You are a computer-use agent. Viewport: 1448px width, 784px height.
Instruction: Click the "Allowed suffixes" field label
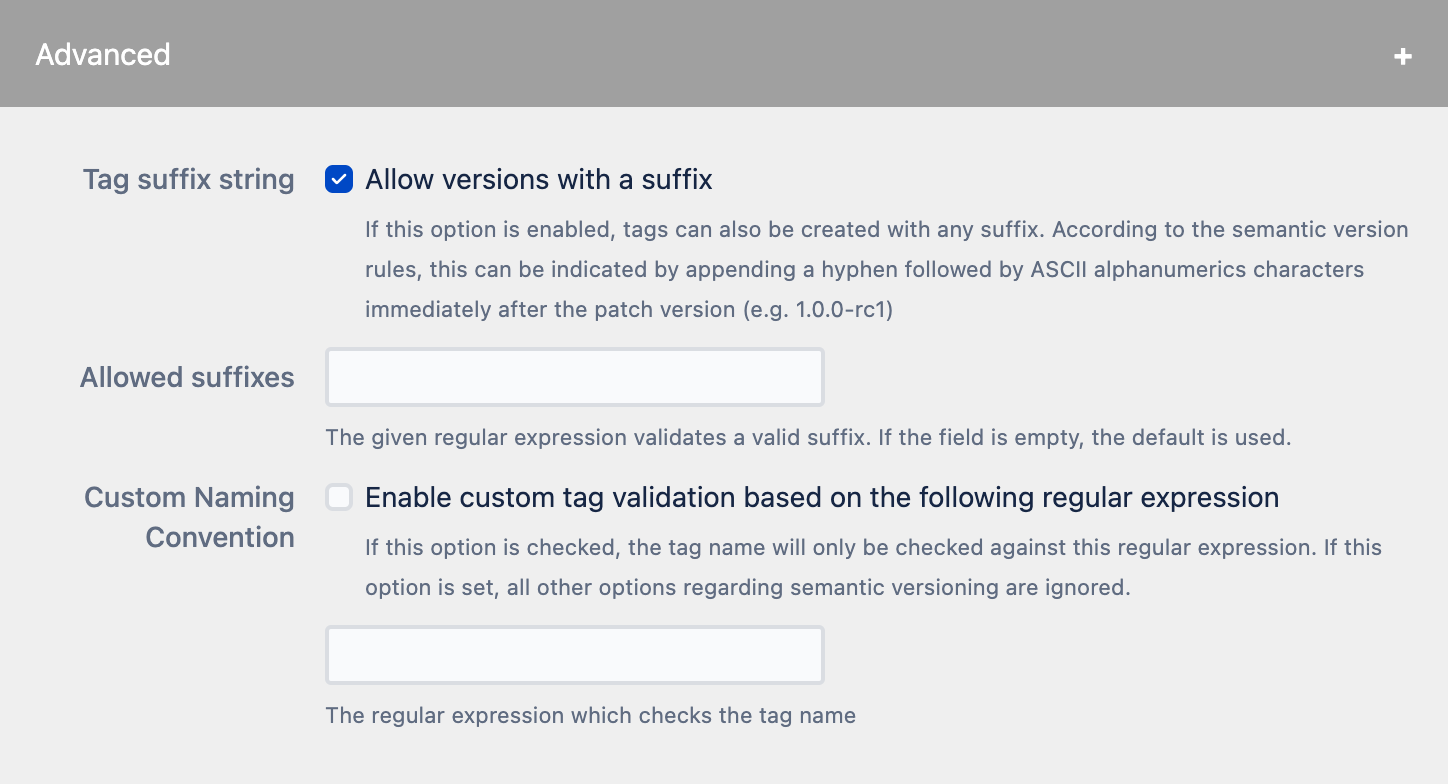pos(187,377)
